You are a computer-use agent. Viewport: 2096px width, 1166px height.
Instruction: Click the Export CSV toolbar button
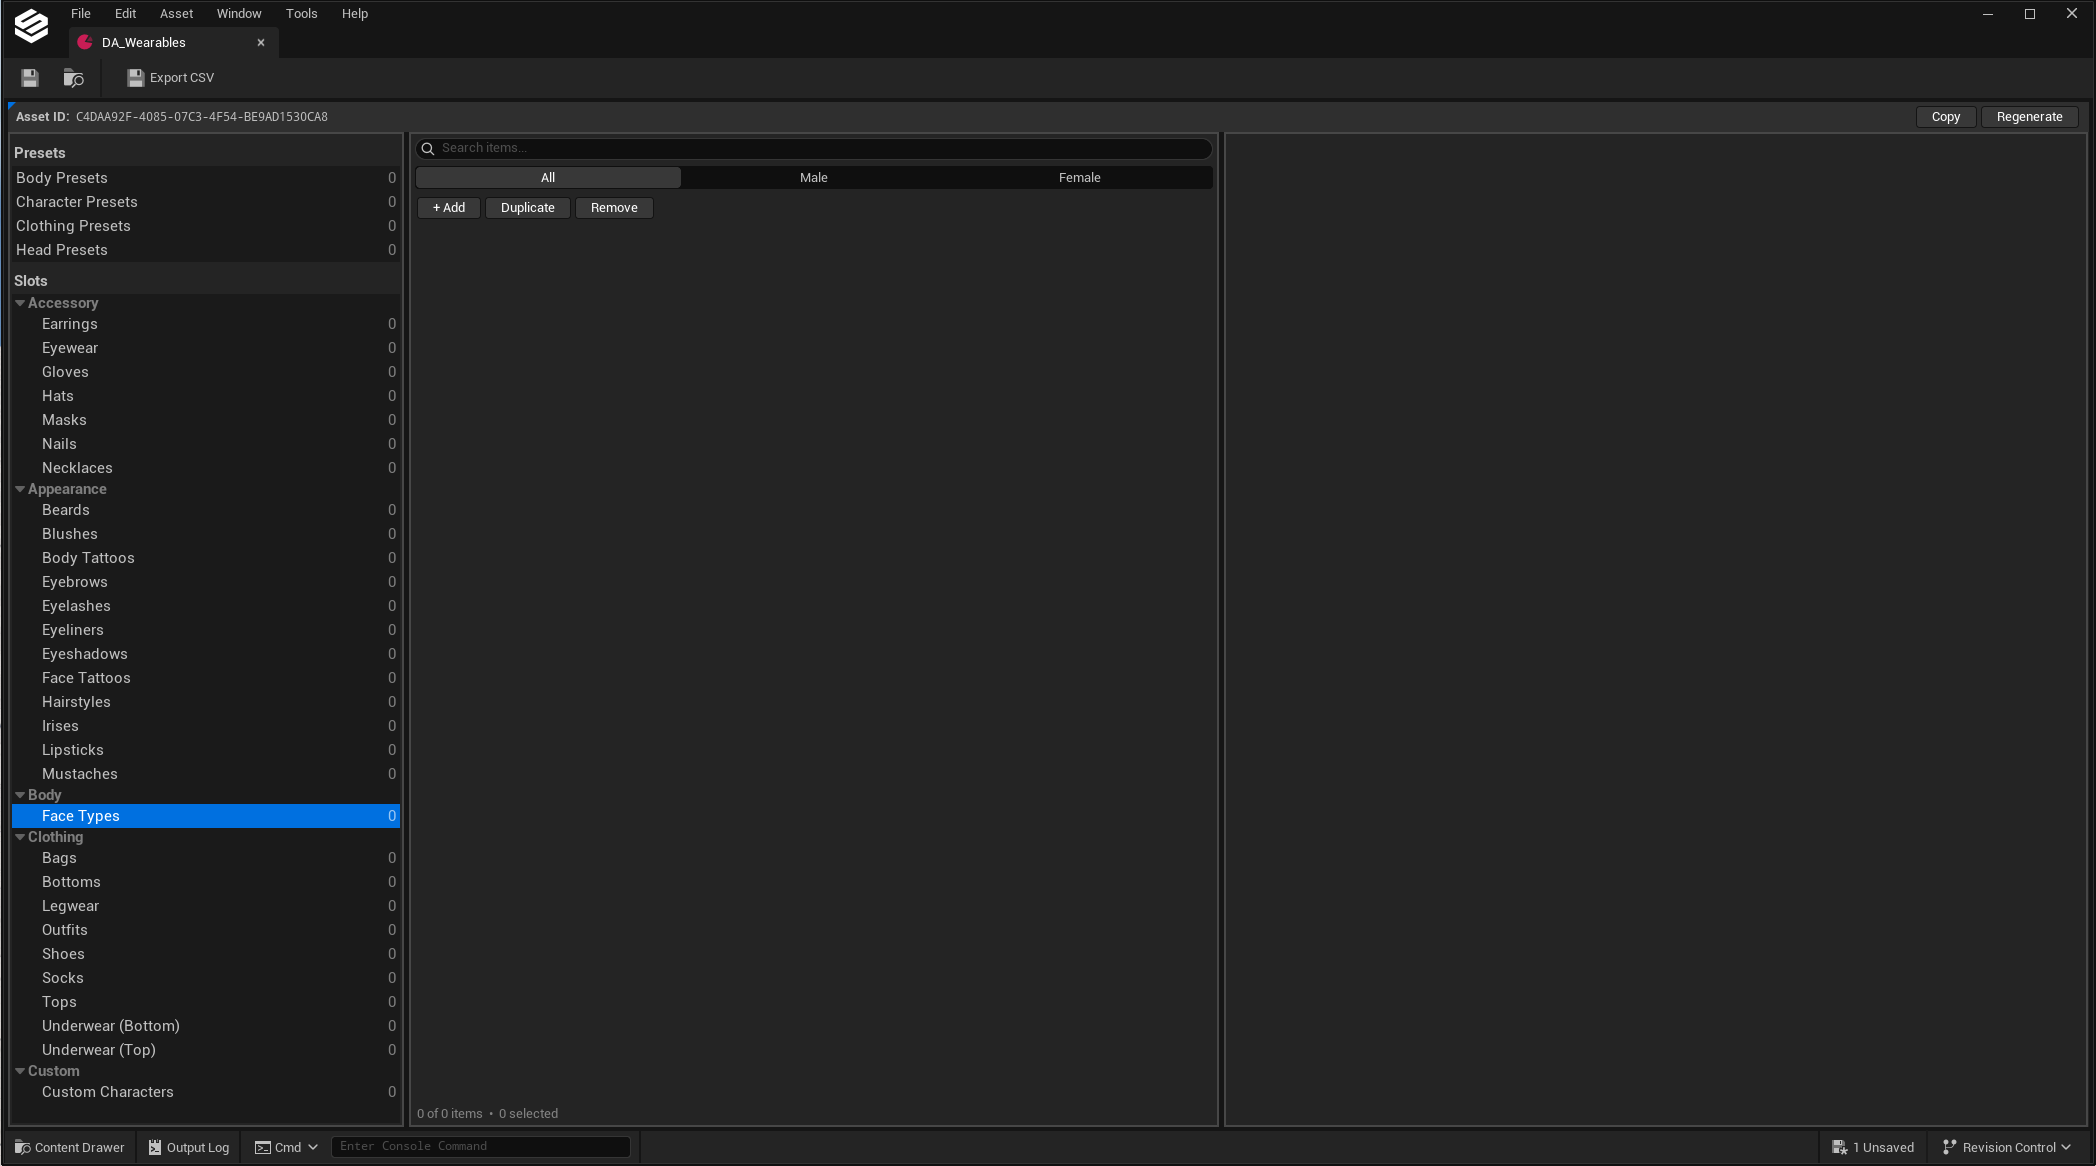point(171,78)
